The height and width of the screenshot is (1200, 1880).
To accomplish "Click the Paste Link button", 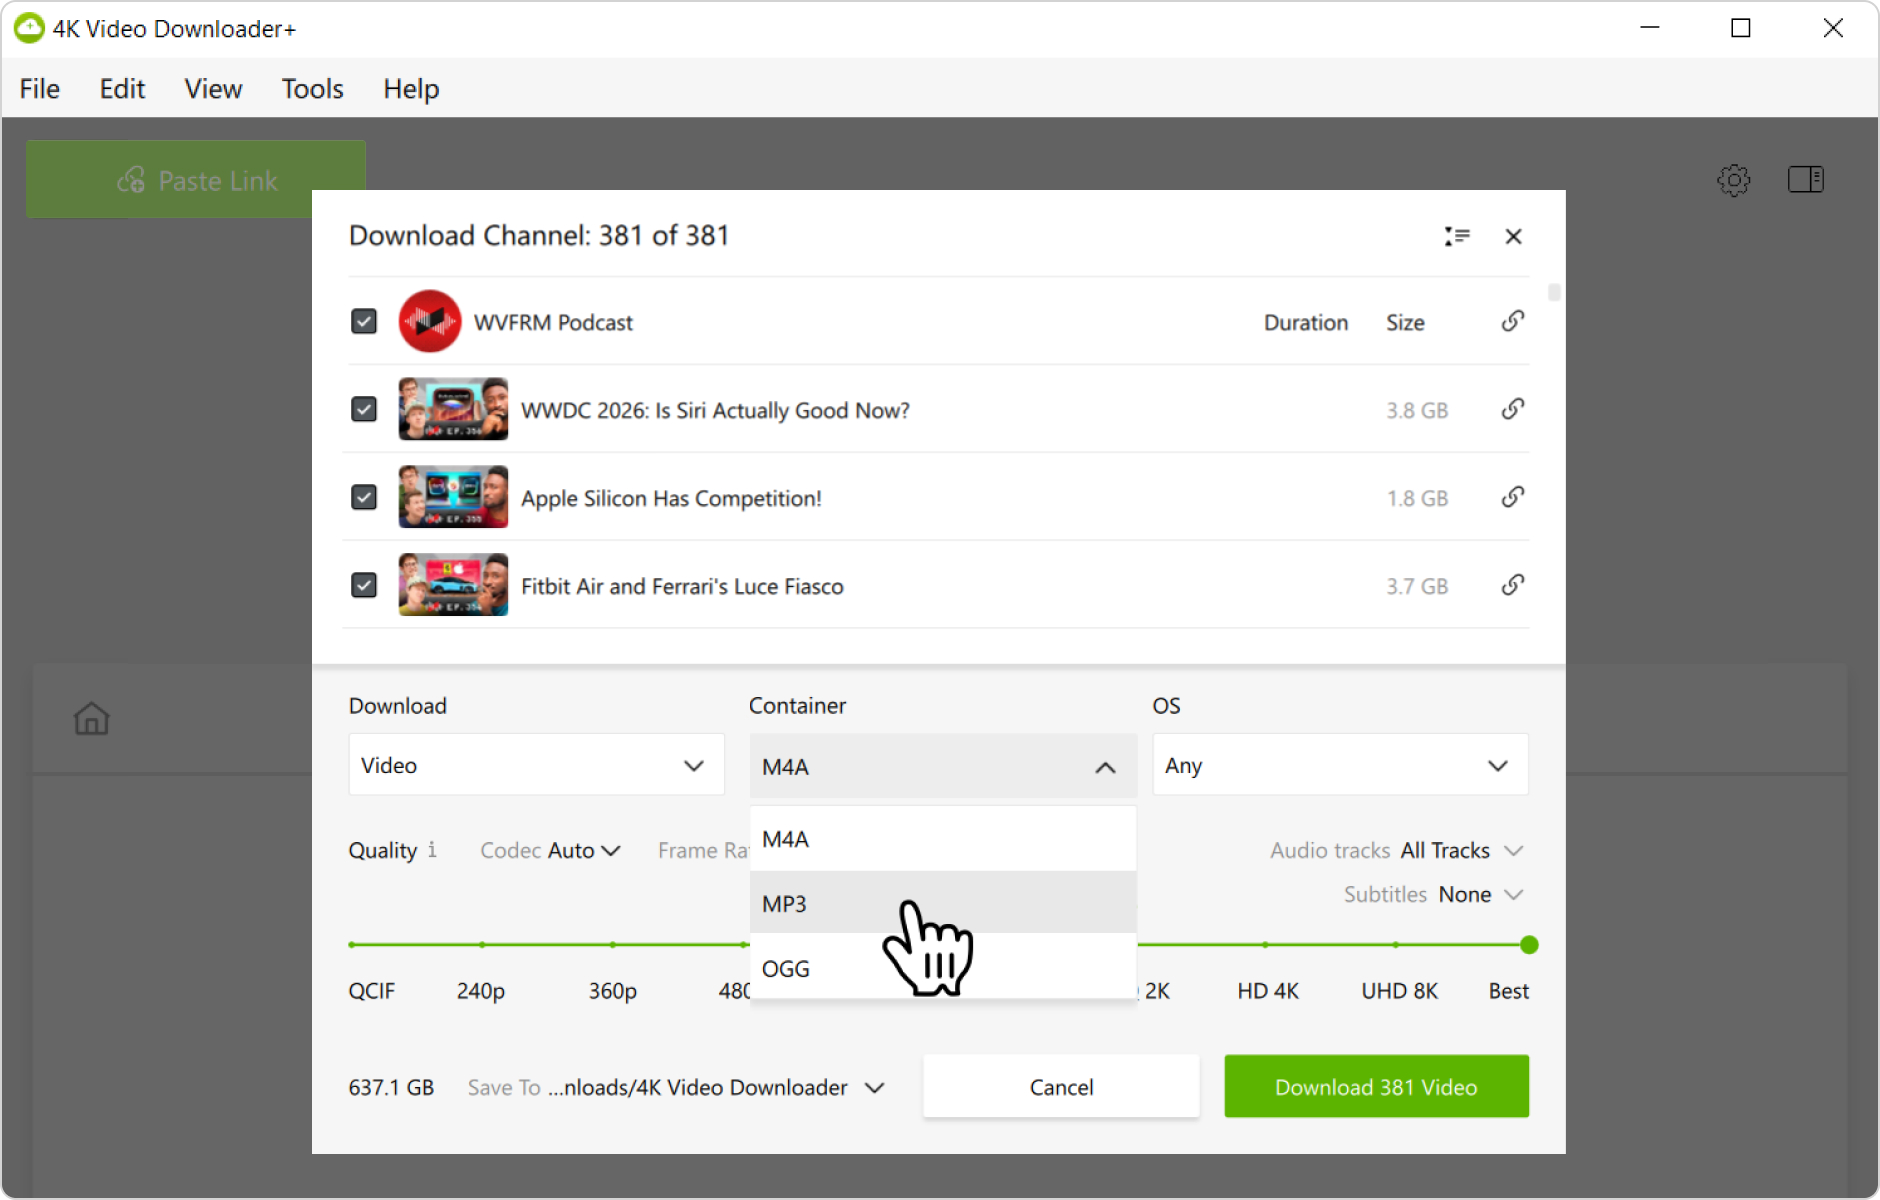I will pyautogui.click(x=196, y=180).
